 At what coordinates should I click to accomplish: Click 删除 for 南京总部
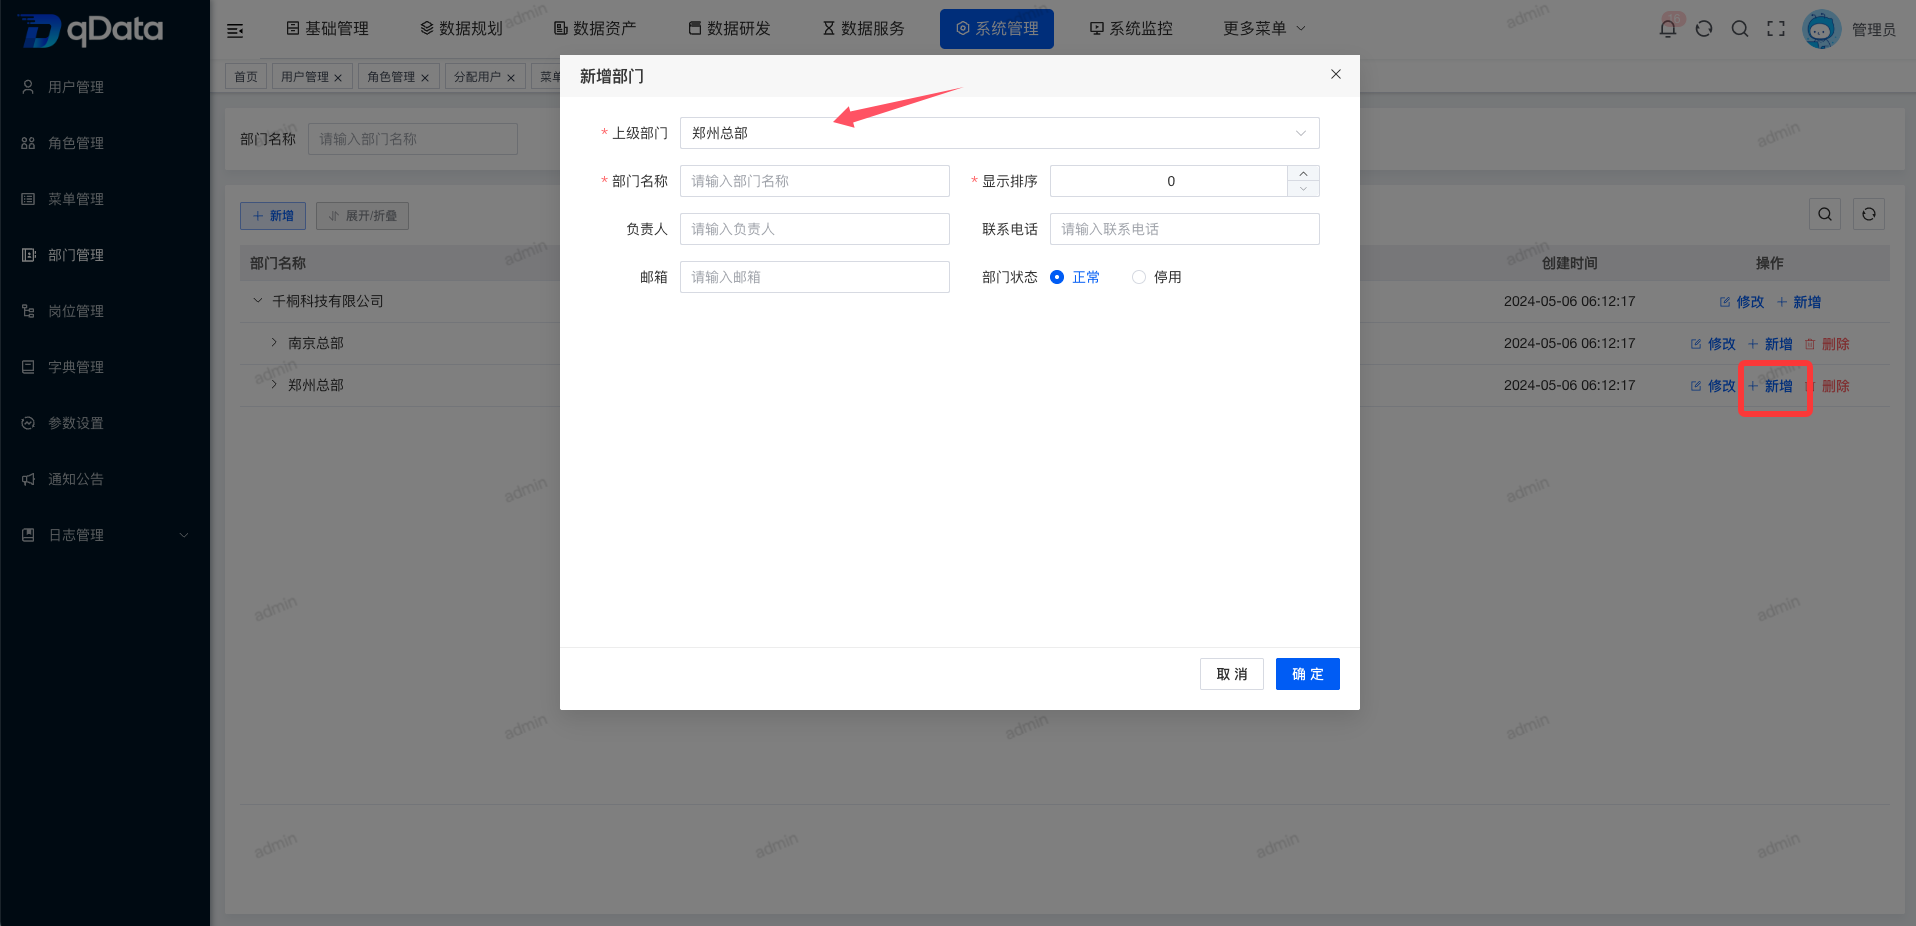point(1827,344)
